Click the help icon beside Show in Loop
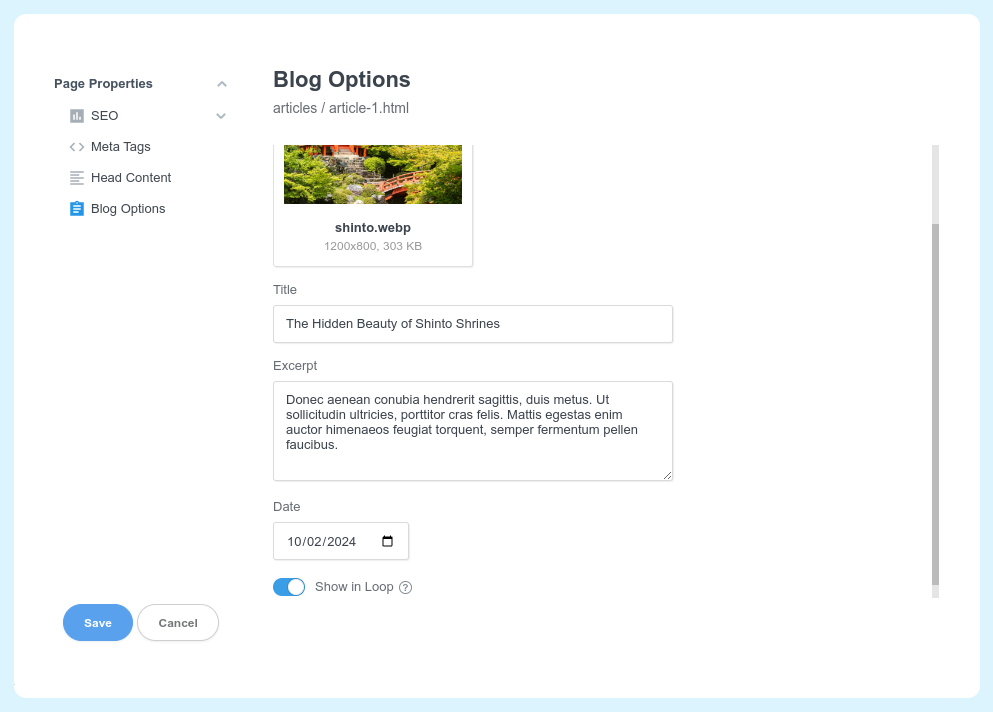The height and width of the screenshot is (712, 993). coord(405,587)
